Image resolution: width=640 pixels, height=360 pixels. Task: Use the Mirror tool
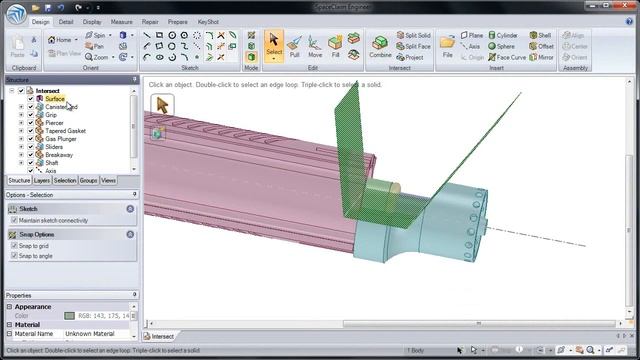point(541,58)
